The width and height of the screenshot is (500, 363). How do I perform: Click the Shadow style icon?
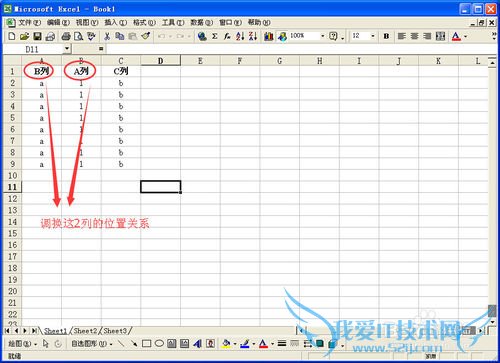320,343
